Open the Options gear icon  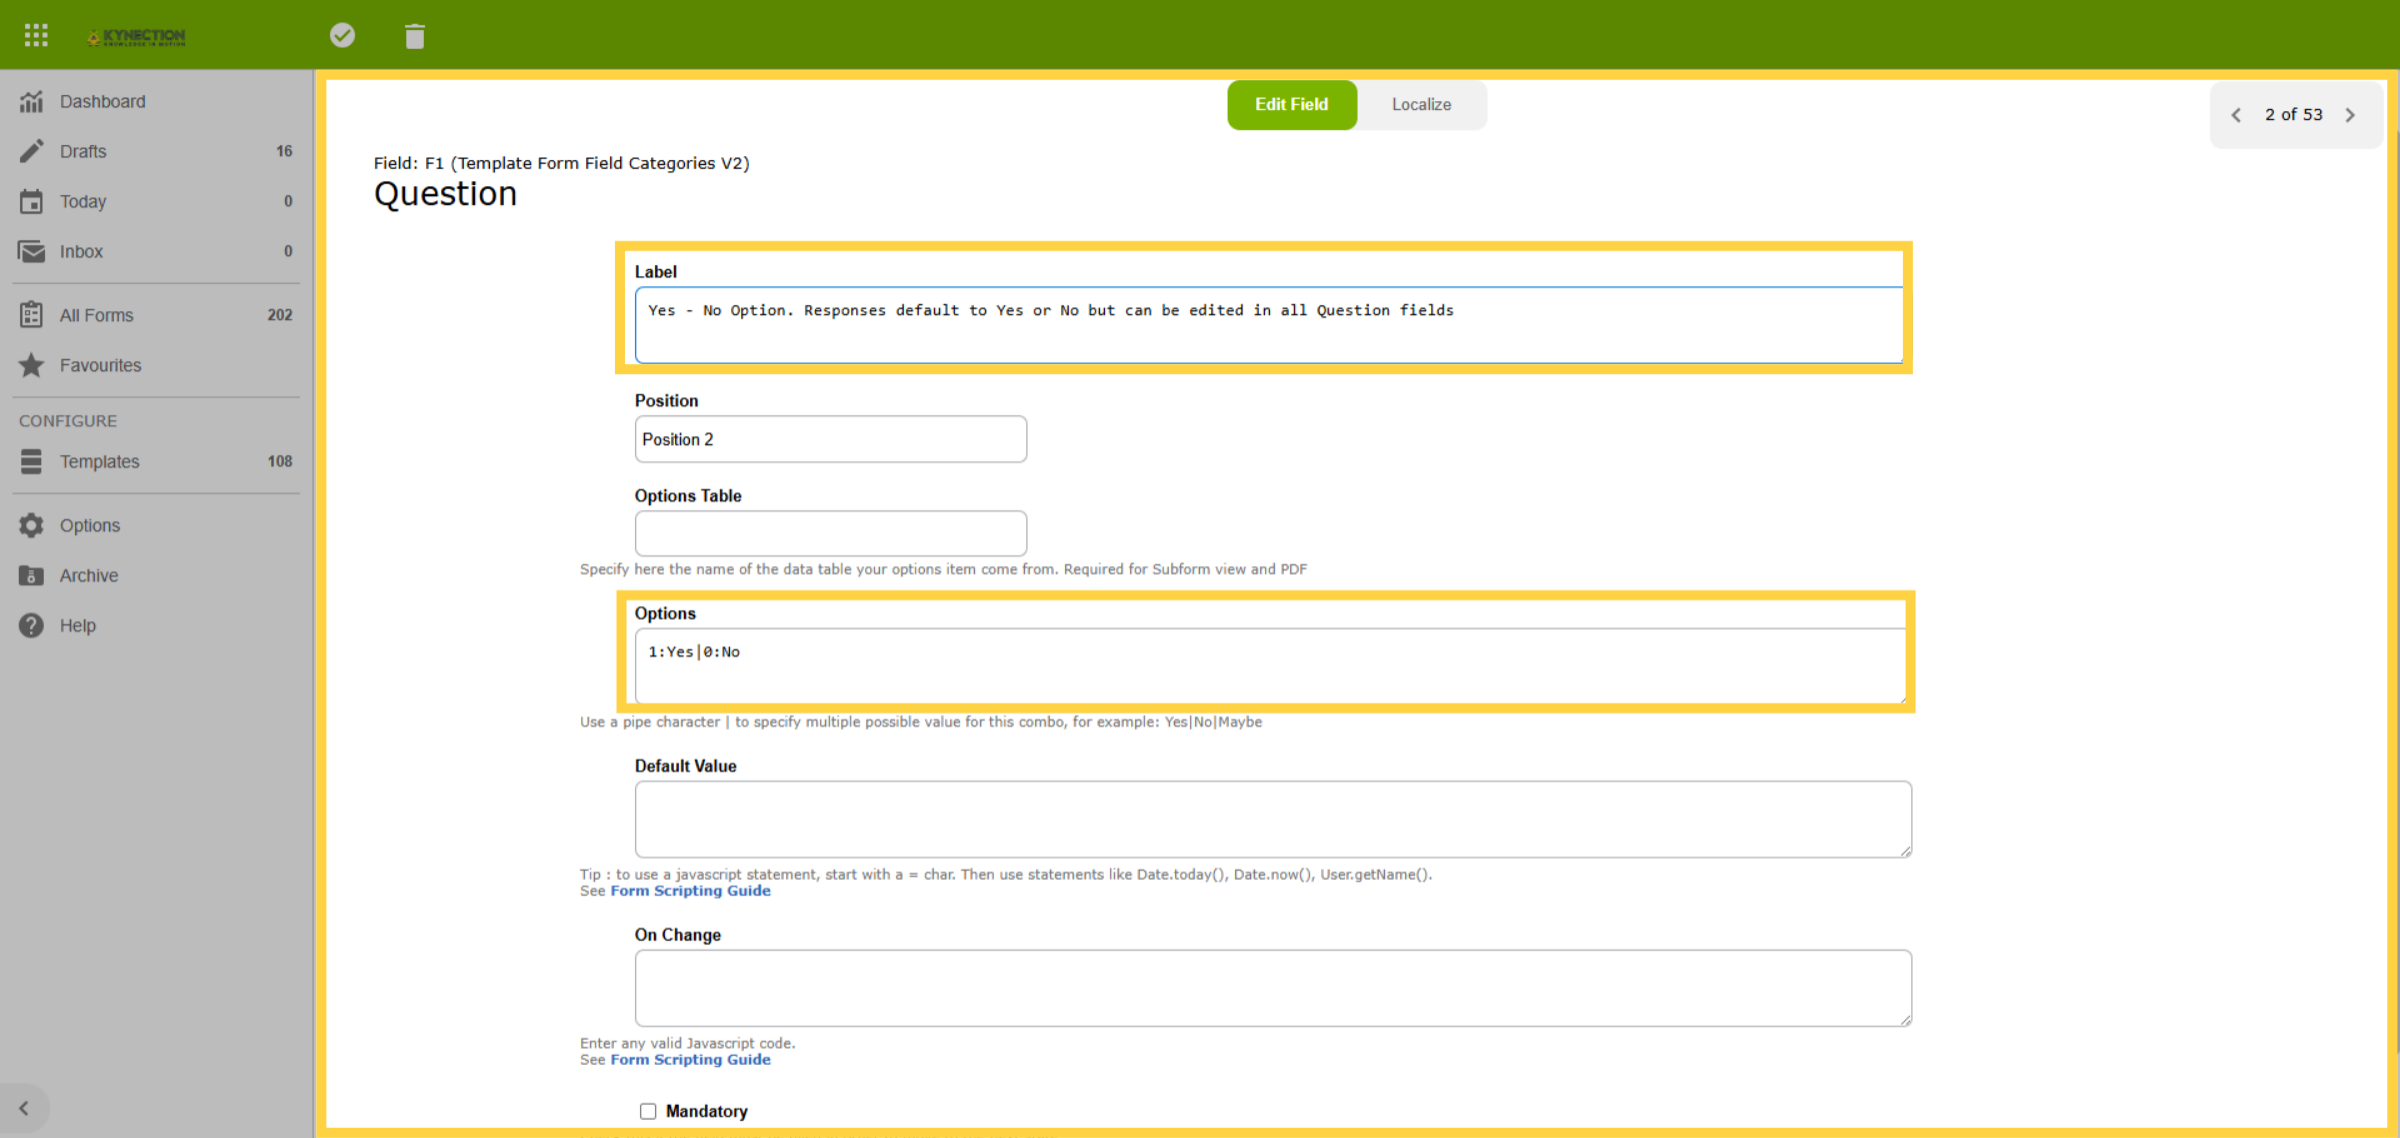(32, 525)
